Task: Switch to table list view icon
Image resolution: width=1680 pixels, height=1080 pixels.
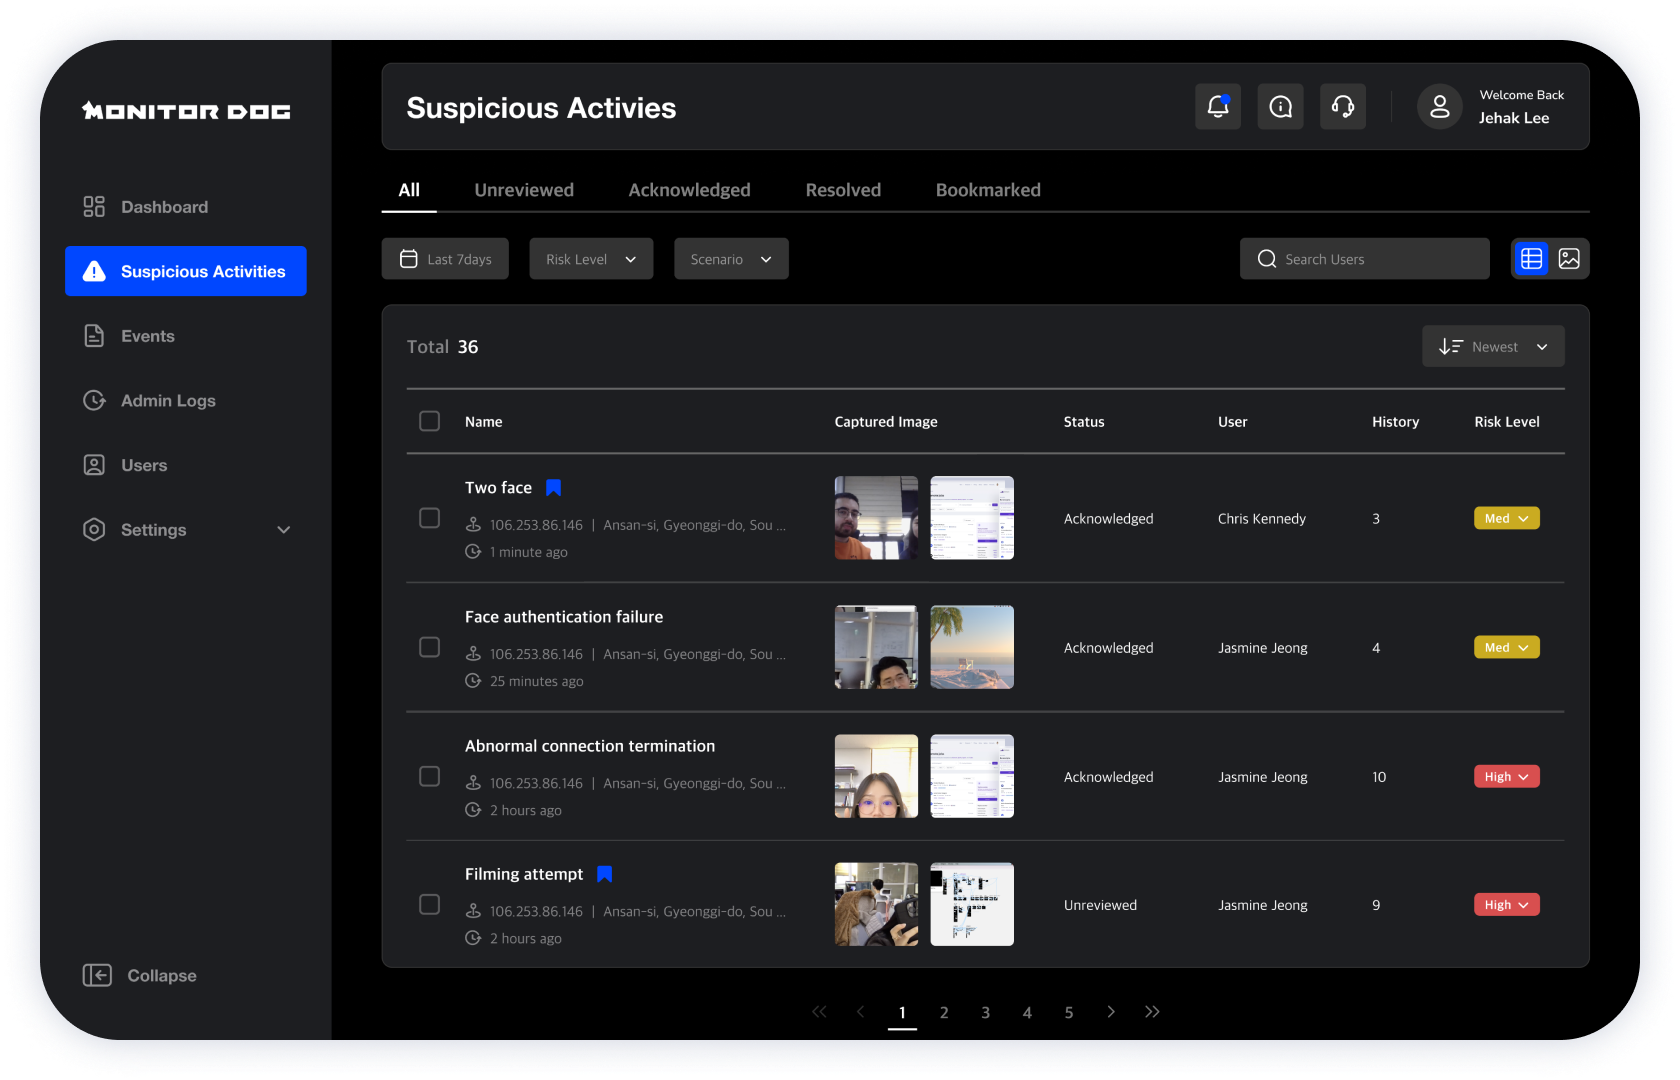Action: coord(1531,259)
